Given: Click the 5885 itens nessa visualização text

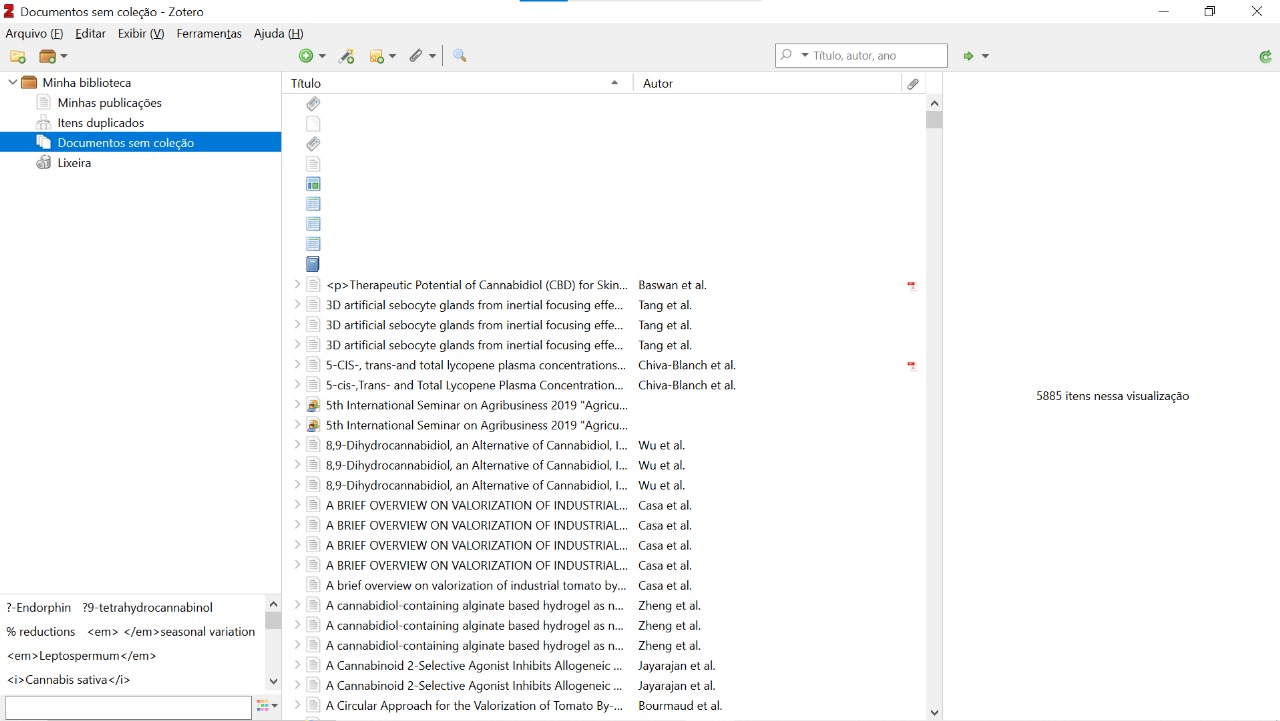Looking at the screenshot, I should click(x=1112, y=396).
